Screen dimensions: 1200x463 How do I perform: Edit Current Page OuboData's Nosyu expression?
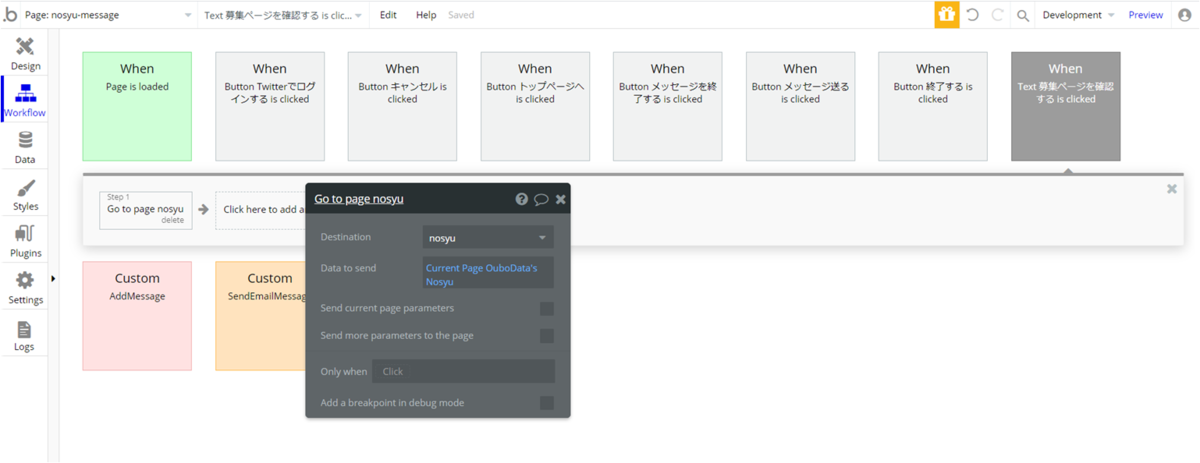pyautogui.click(x=488, y=274)
